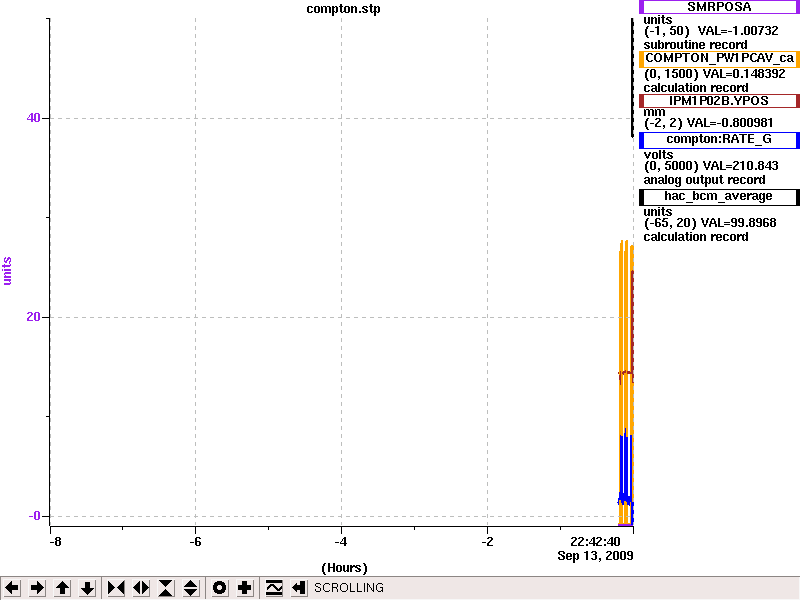Screen dimensions: 800x600
Task: Select the compton:RATE_G legend entry
Action: 719,140
